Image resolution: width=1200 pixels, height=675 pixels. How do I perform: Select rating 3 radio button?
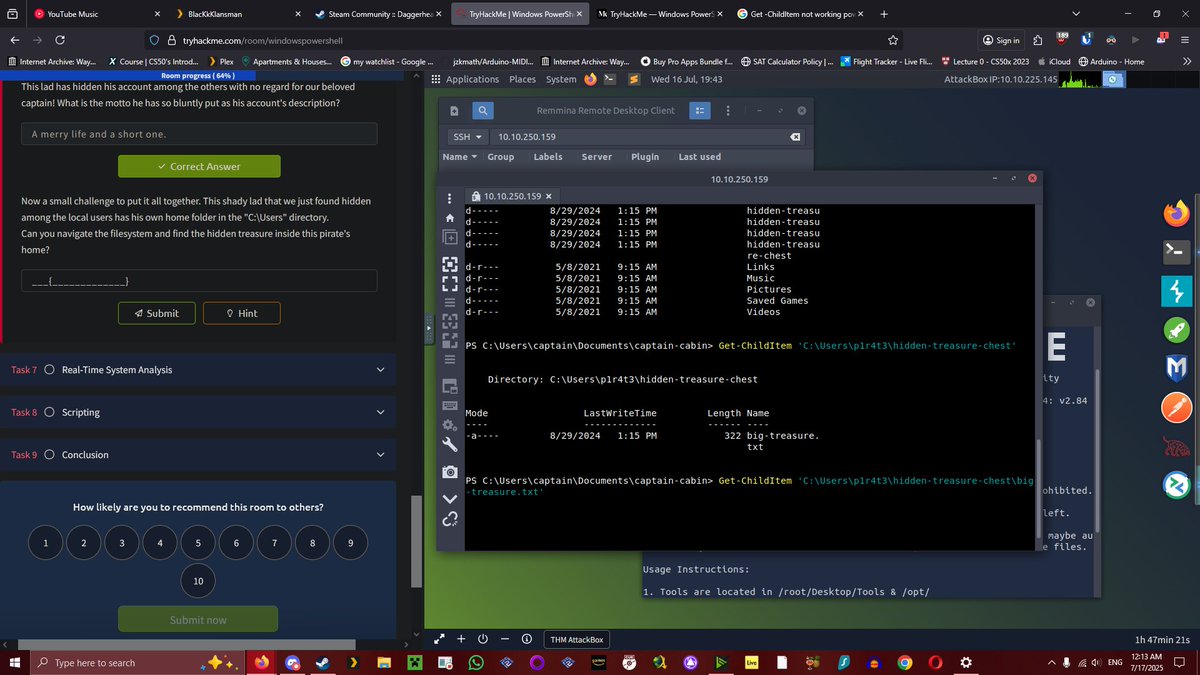(x=121, y=542)
